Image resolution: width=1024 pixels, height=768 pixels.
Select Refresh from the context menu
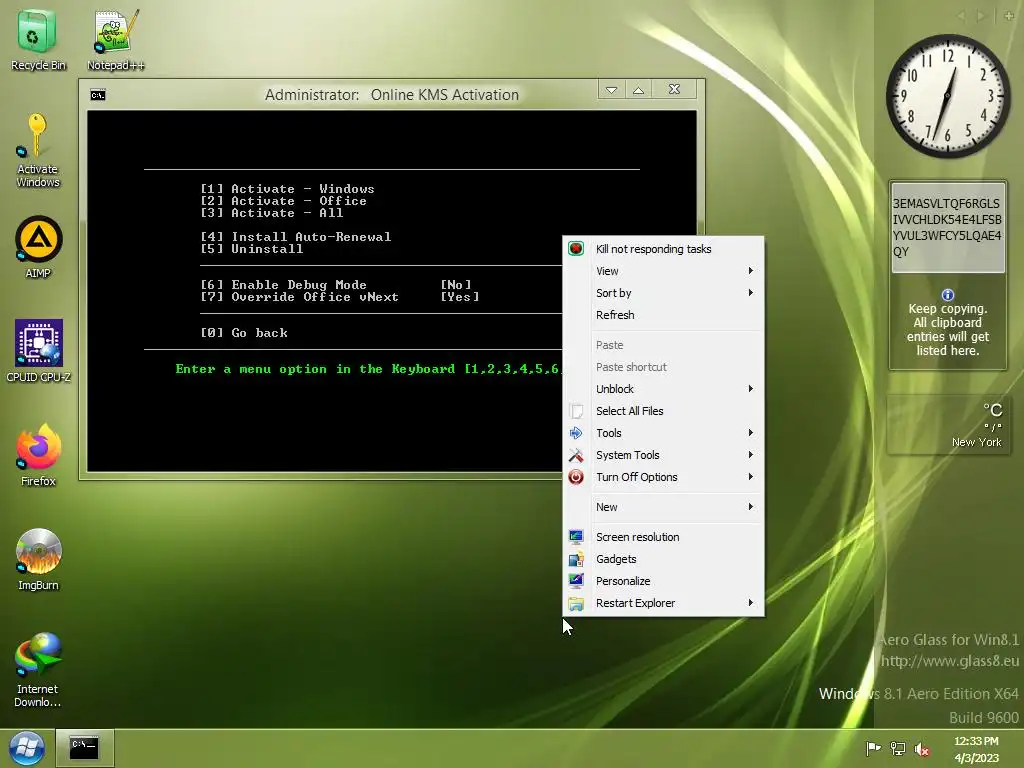663,315
